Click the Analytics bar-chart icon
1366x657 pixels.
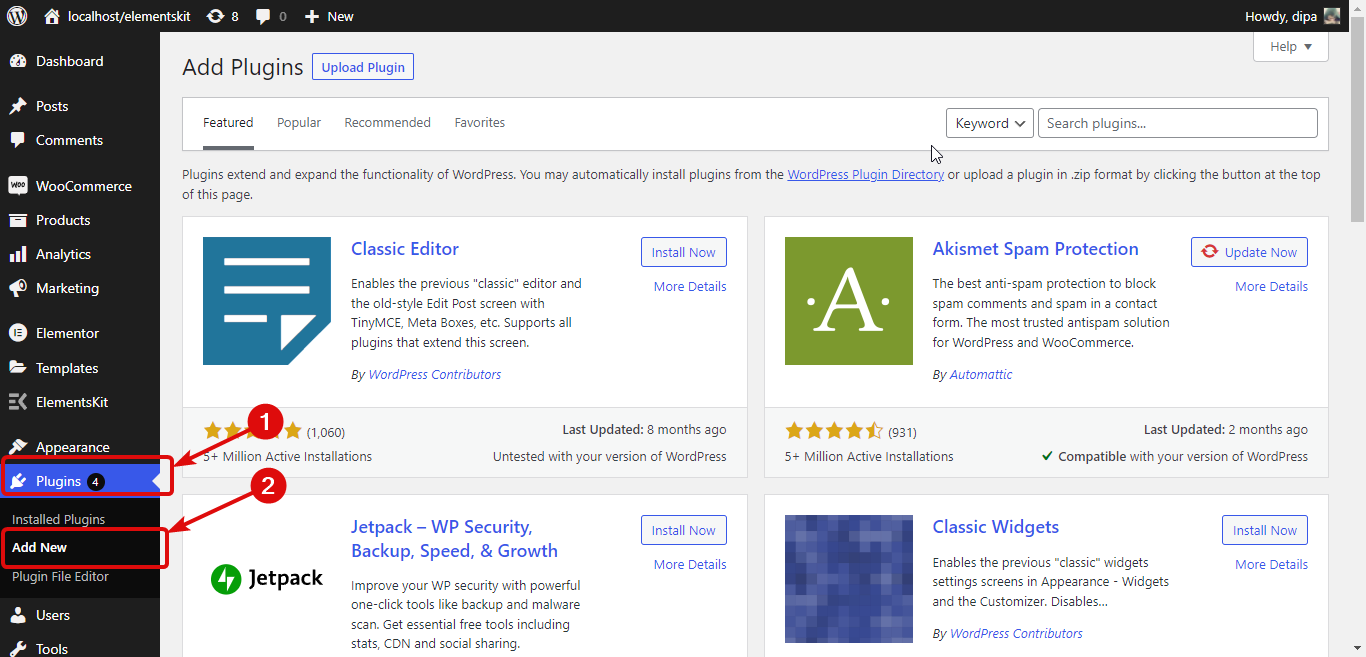click(x=21, y=254)
